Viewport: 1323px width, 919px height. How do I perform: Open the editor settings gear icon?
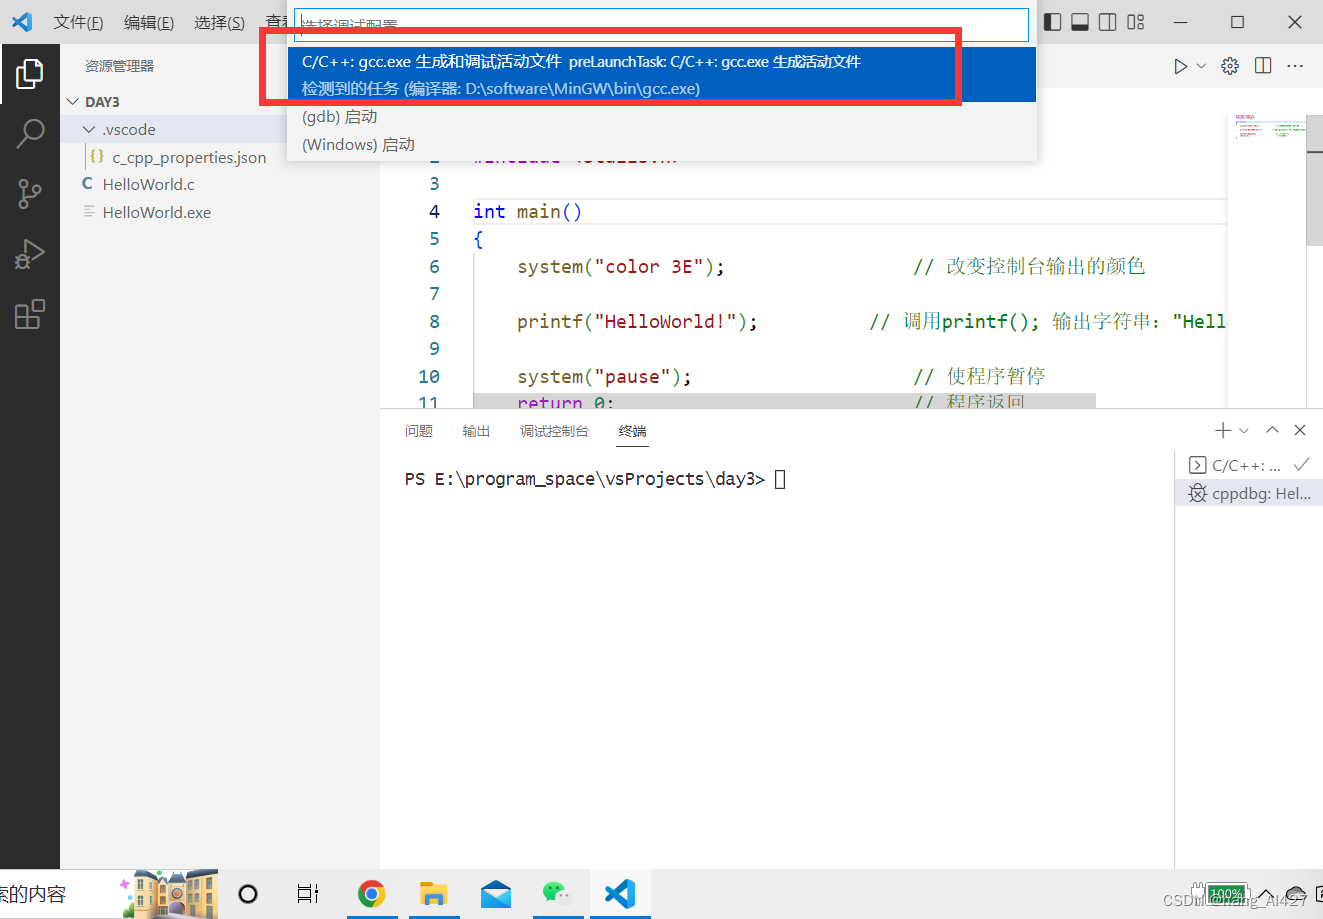pos(1230,66)
